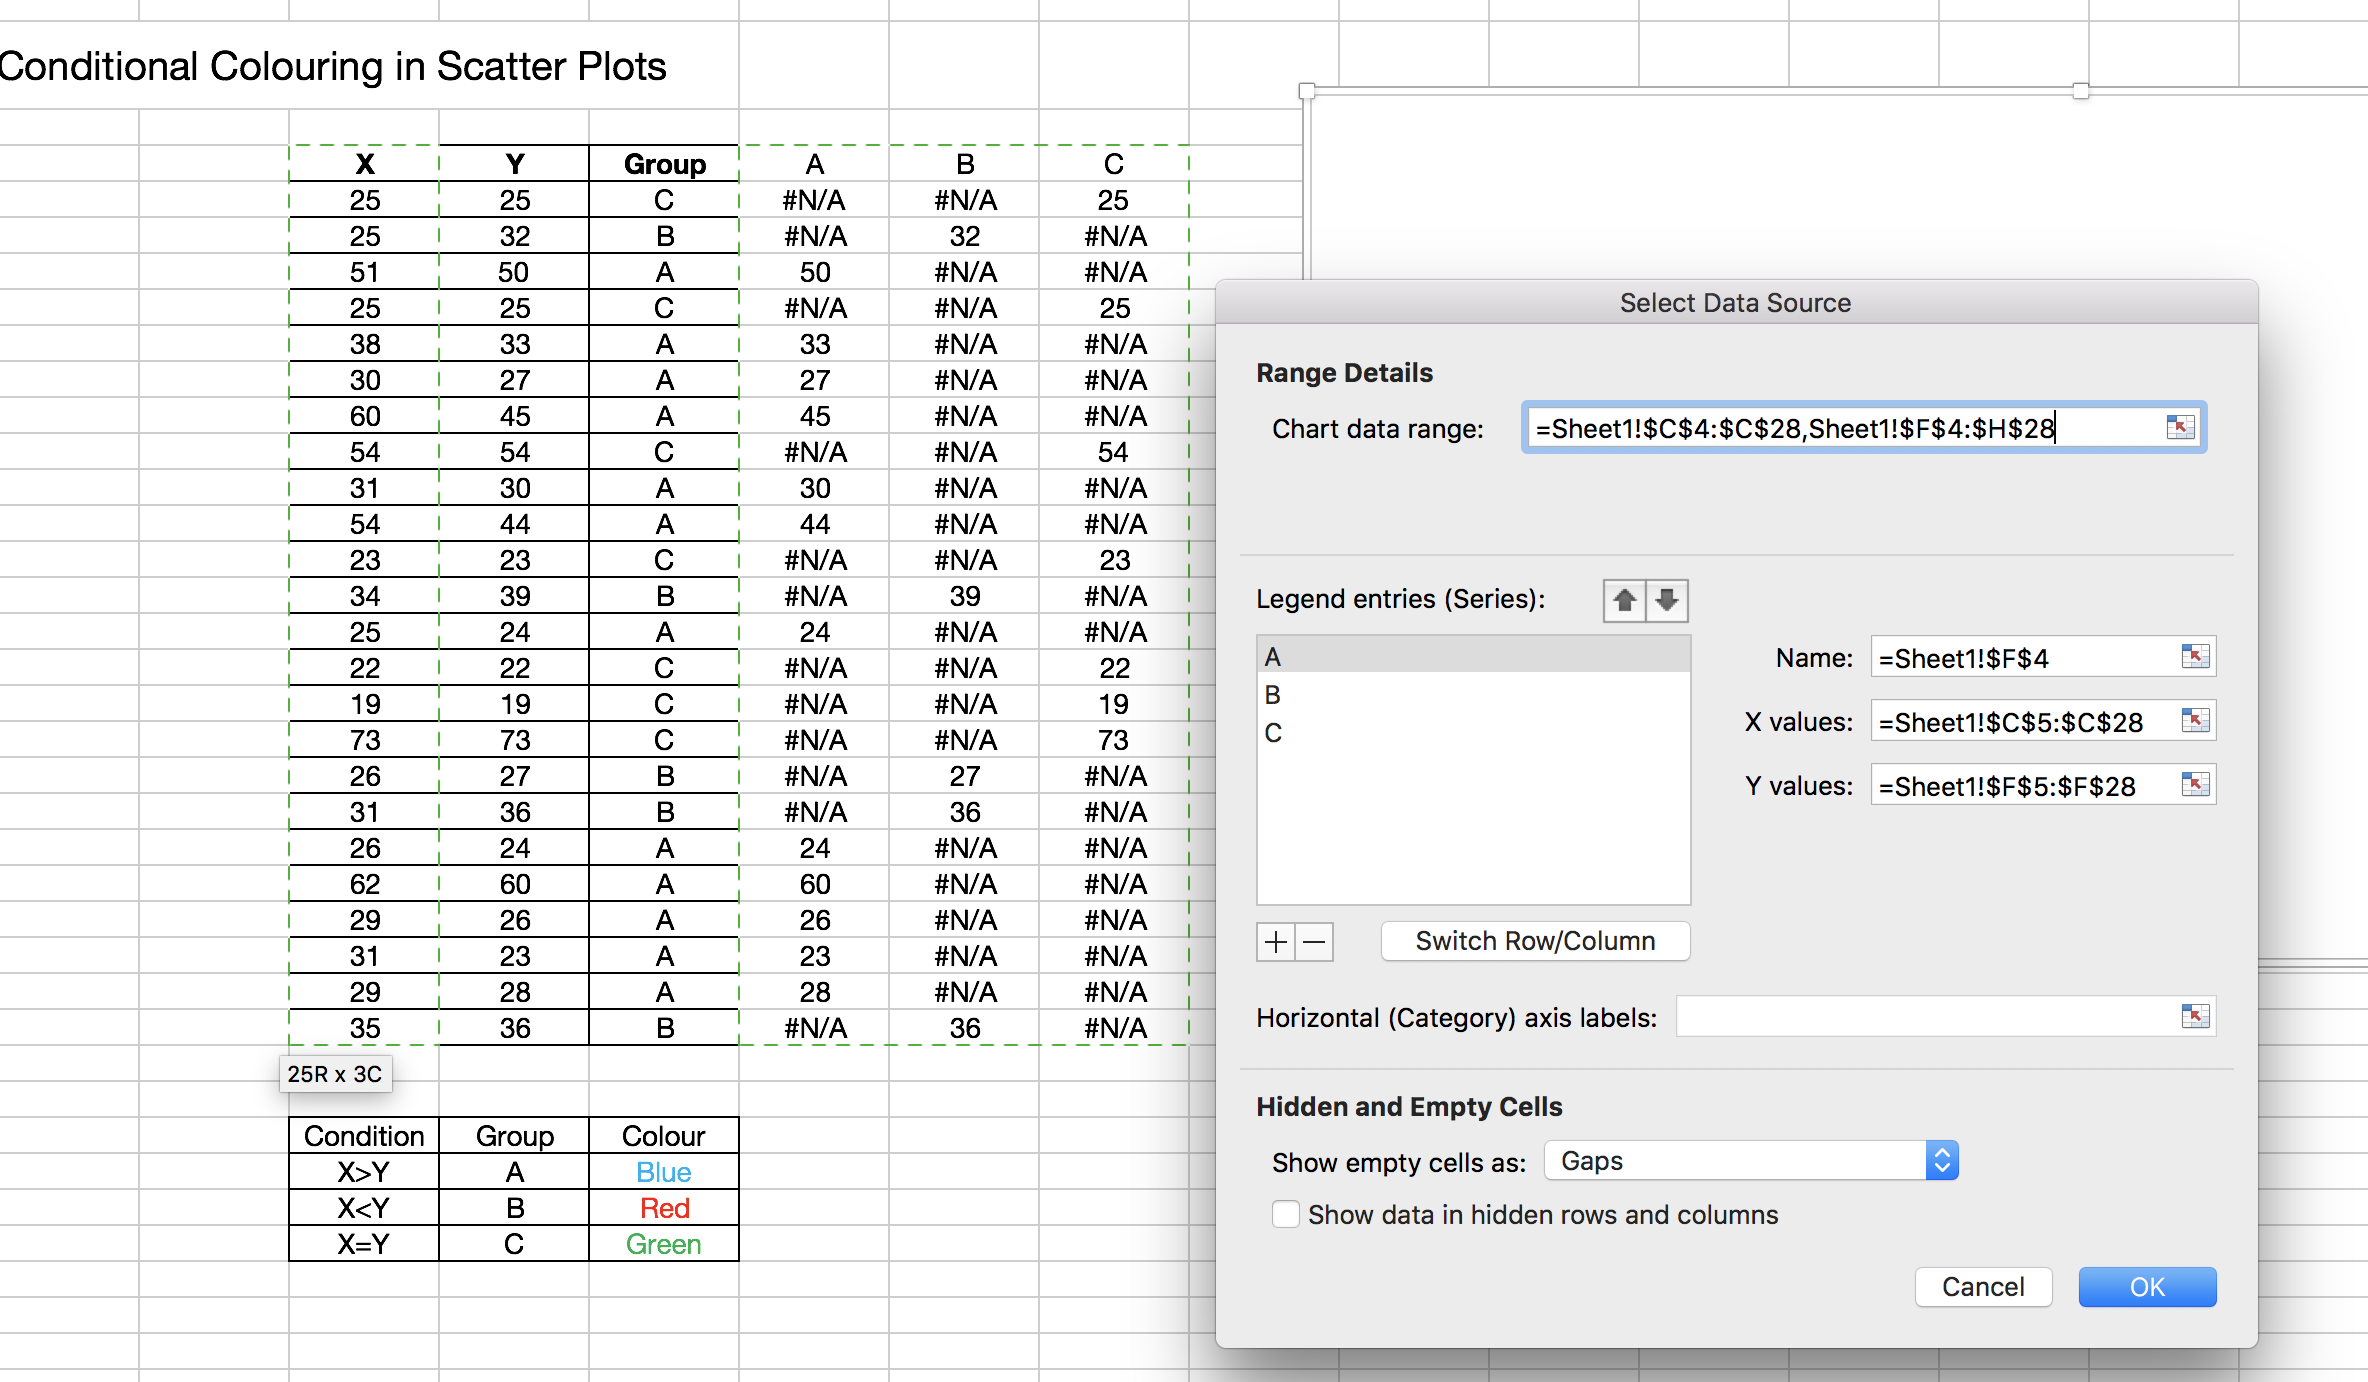Screen dimensions: 2368x1382
Task: Click the Switch Row/Column button
Action: click(1536, 941)
